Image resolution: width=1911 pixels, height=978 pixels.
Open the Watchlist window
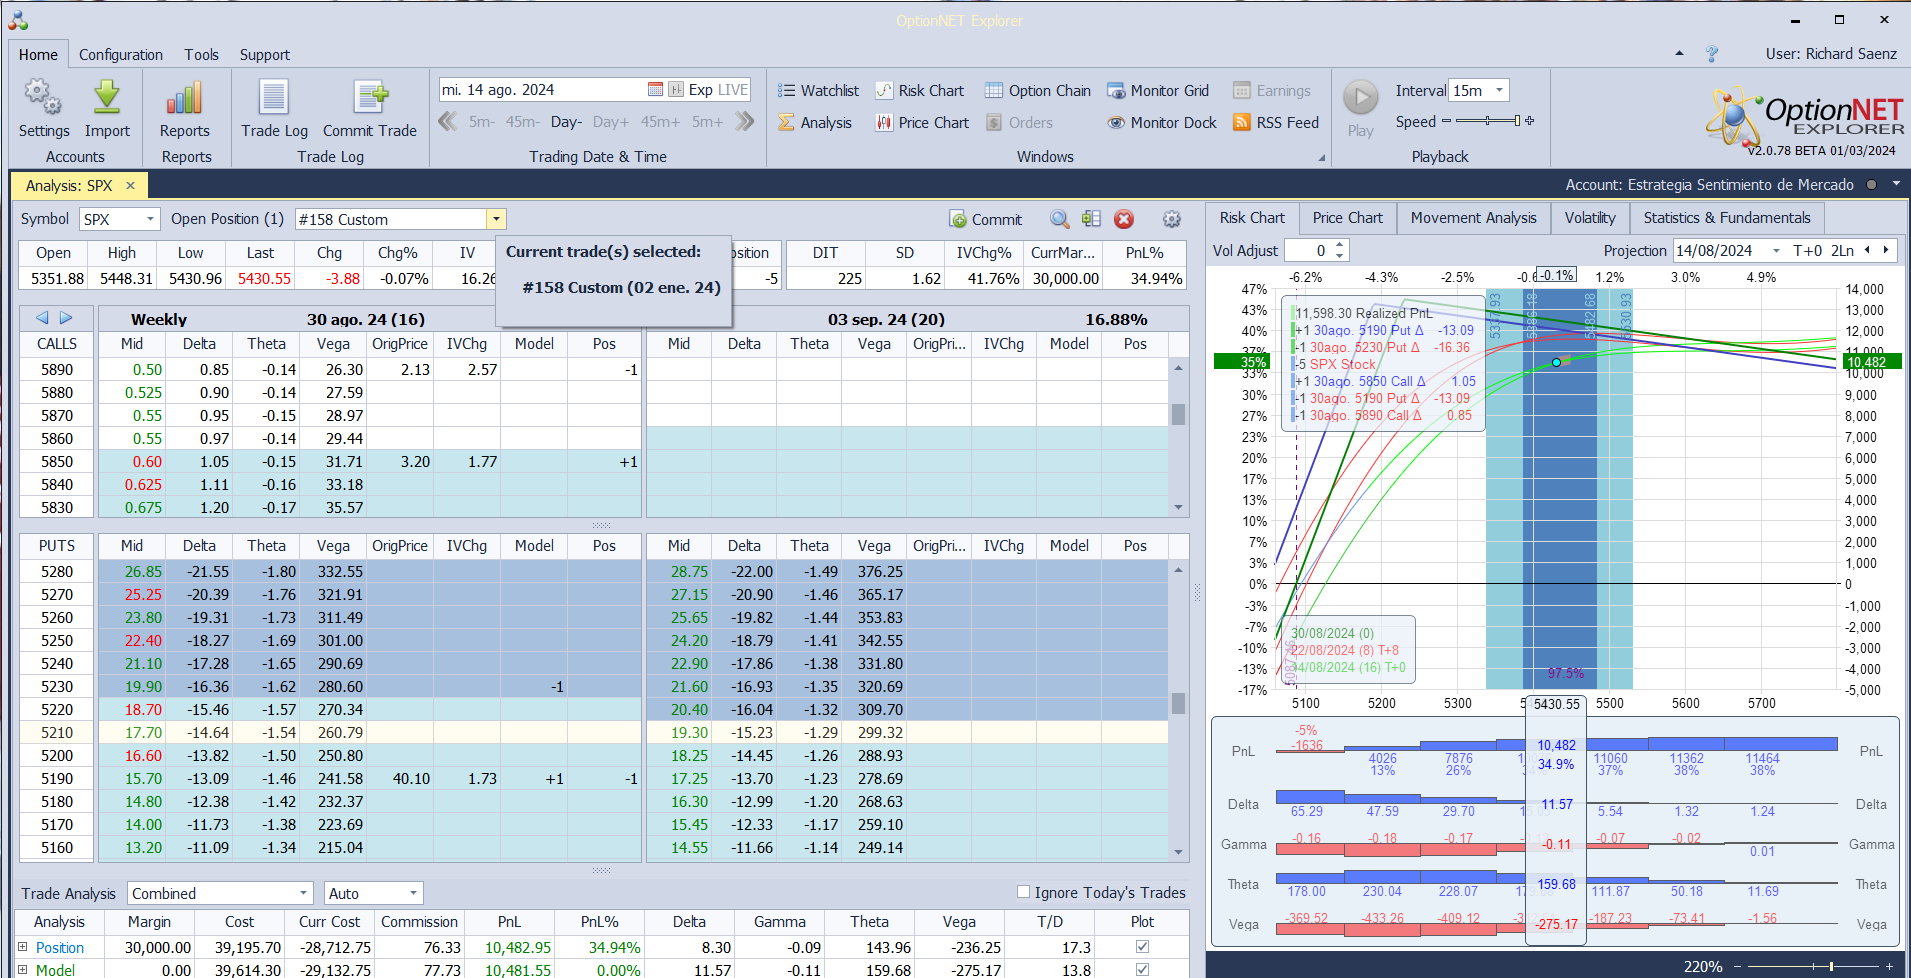tap(819, 91)
